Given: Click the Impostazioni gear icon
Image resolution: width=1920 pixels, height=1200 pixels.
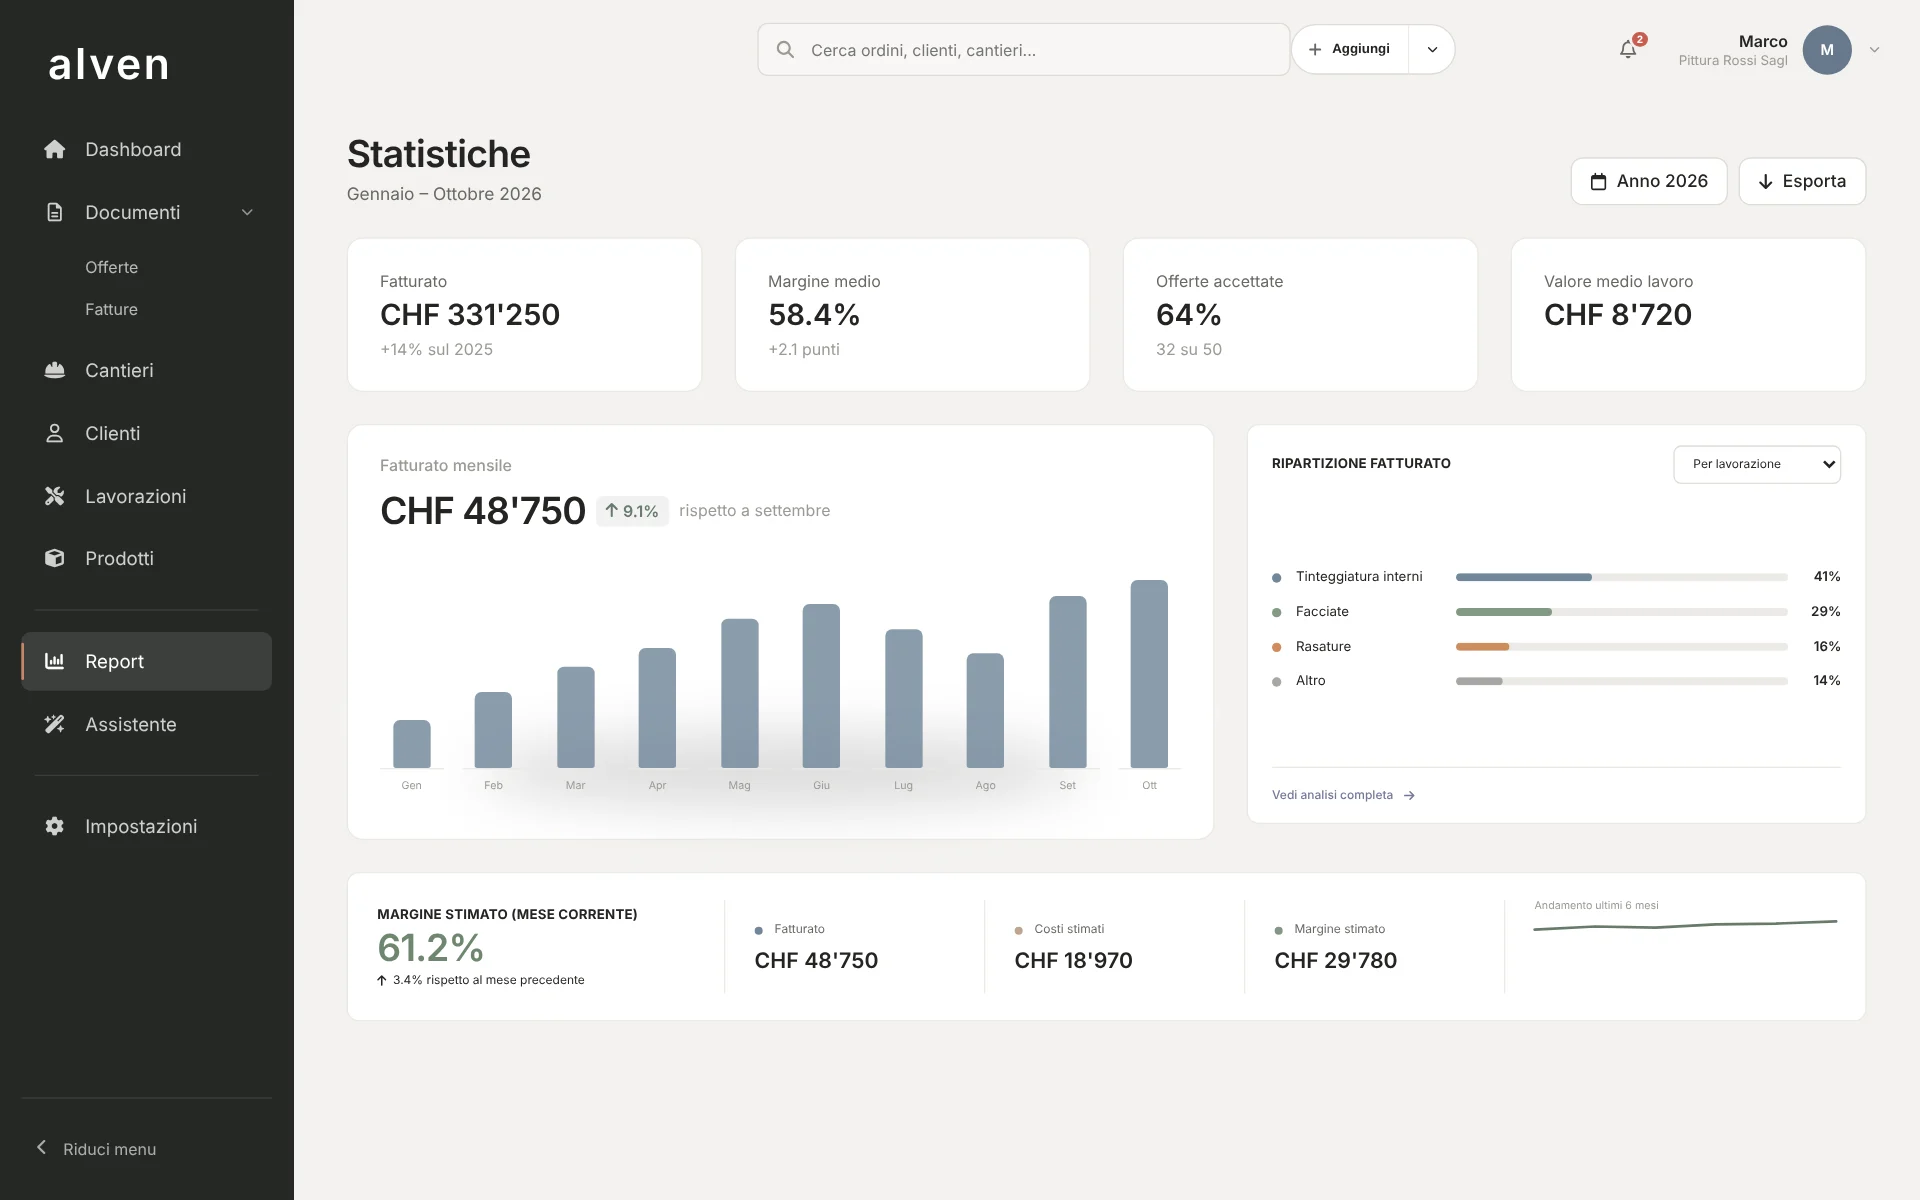Looking at the screenshot, I should coord(55,826).
